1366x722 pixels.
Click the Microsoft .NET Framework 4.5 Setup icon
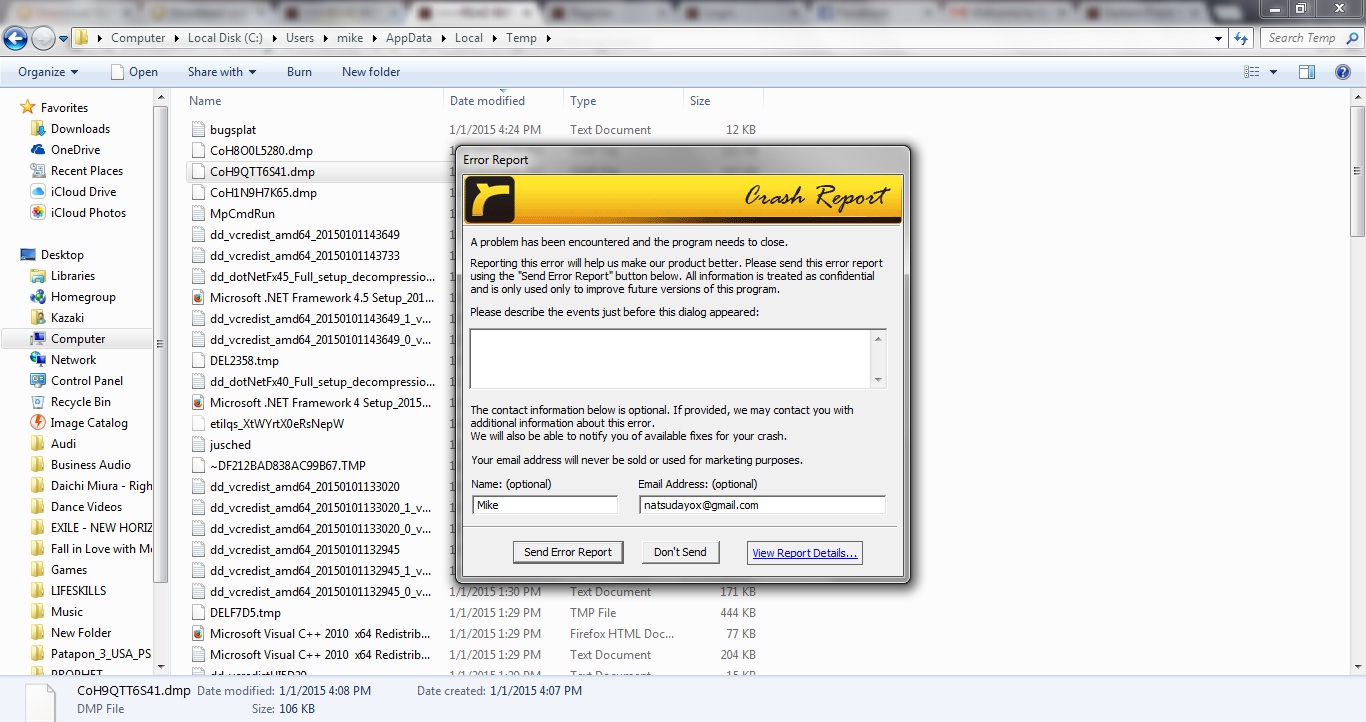click(198, 298)
